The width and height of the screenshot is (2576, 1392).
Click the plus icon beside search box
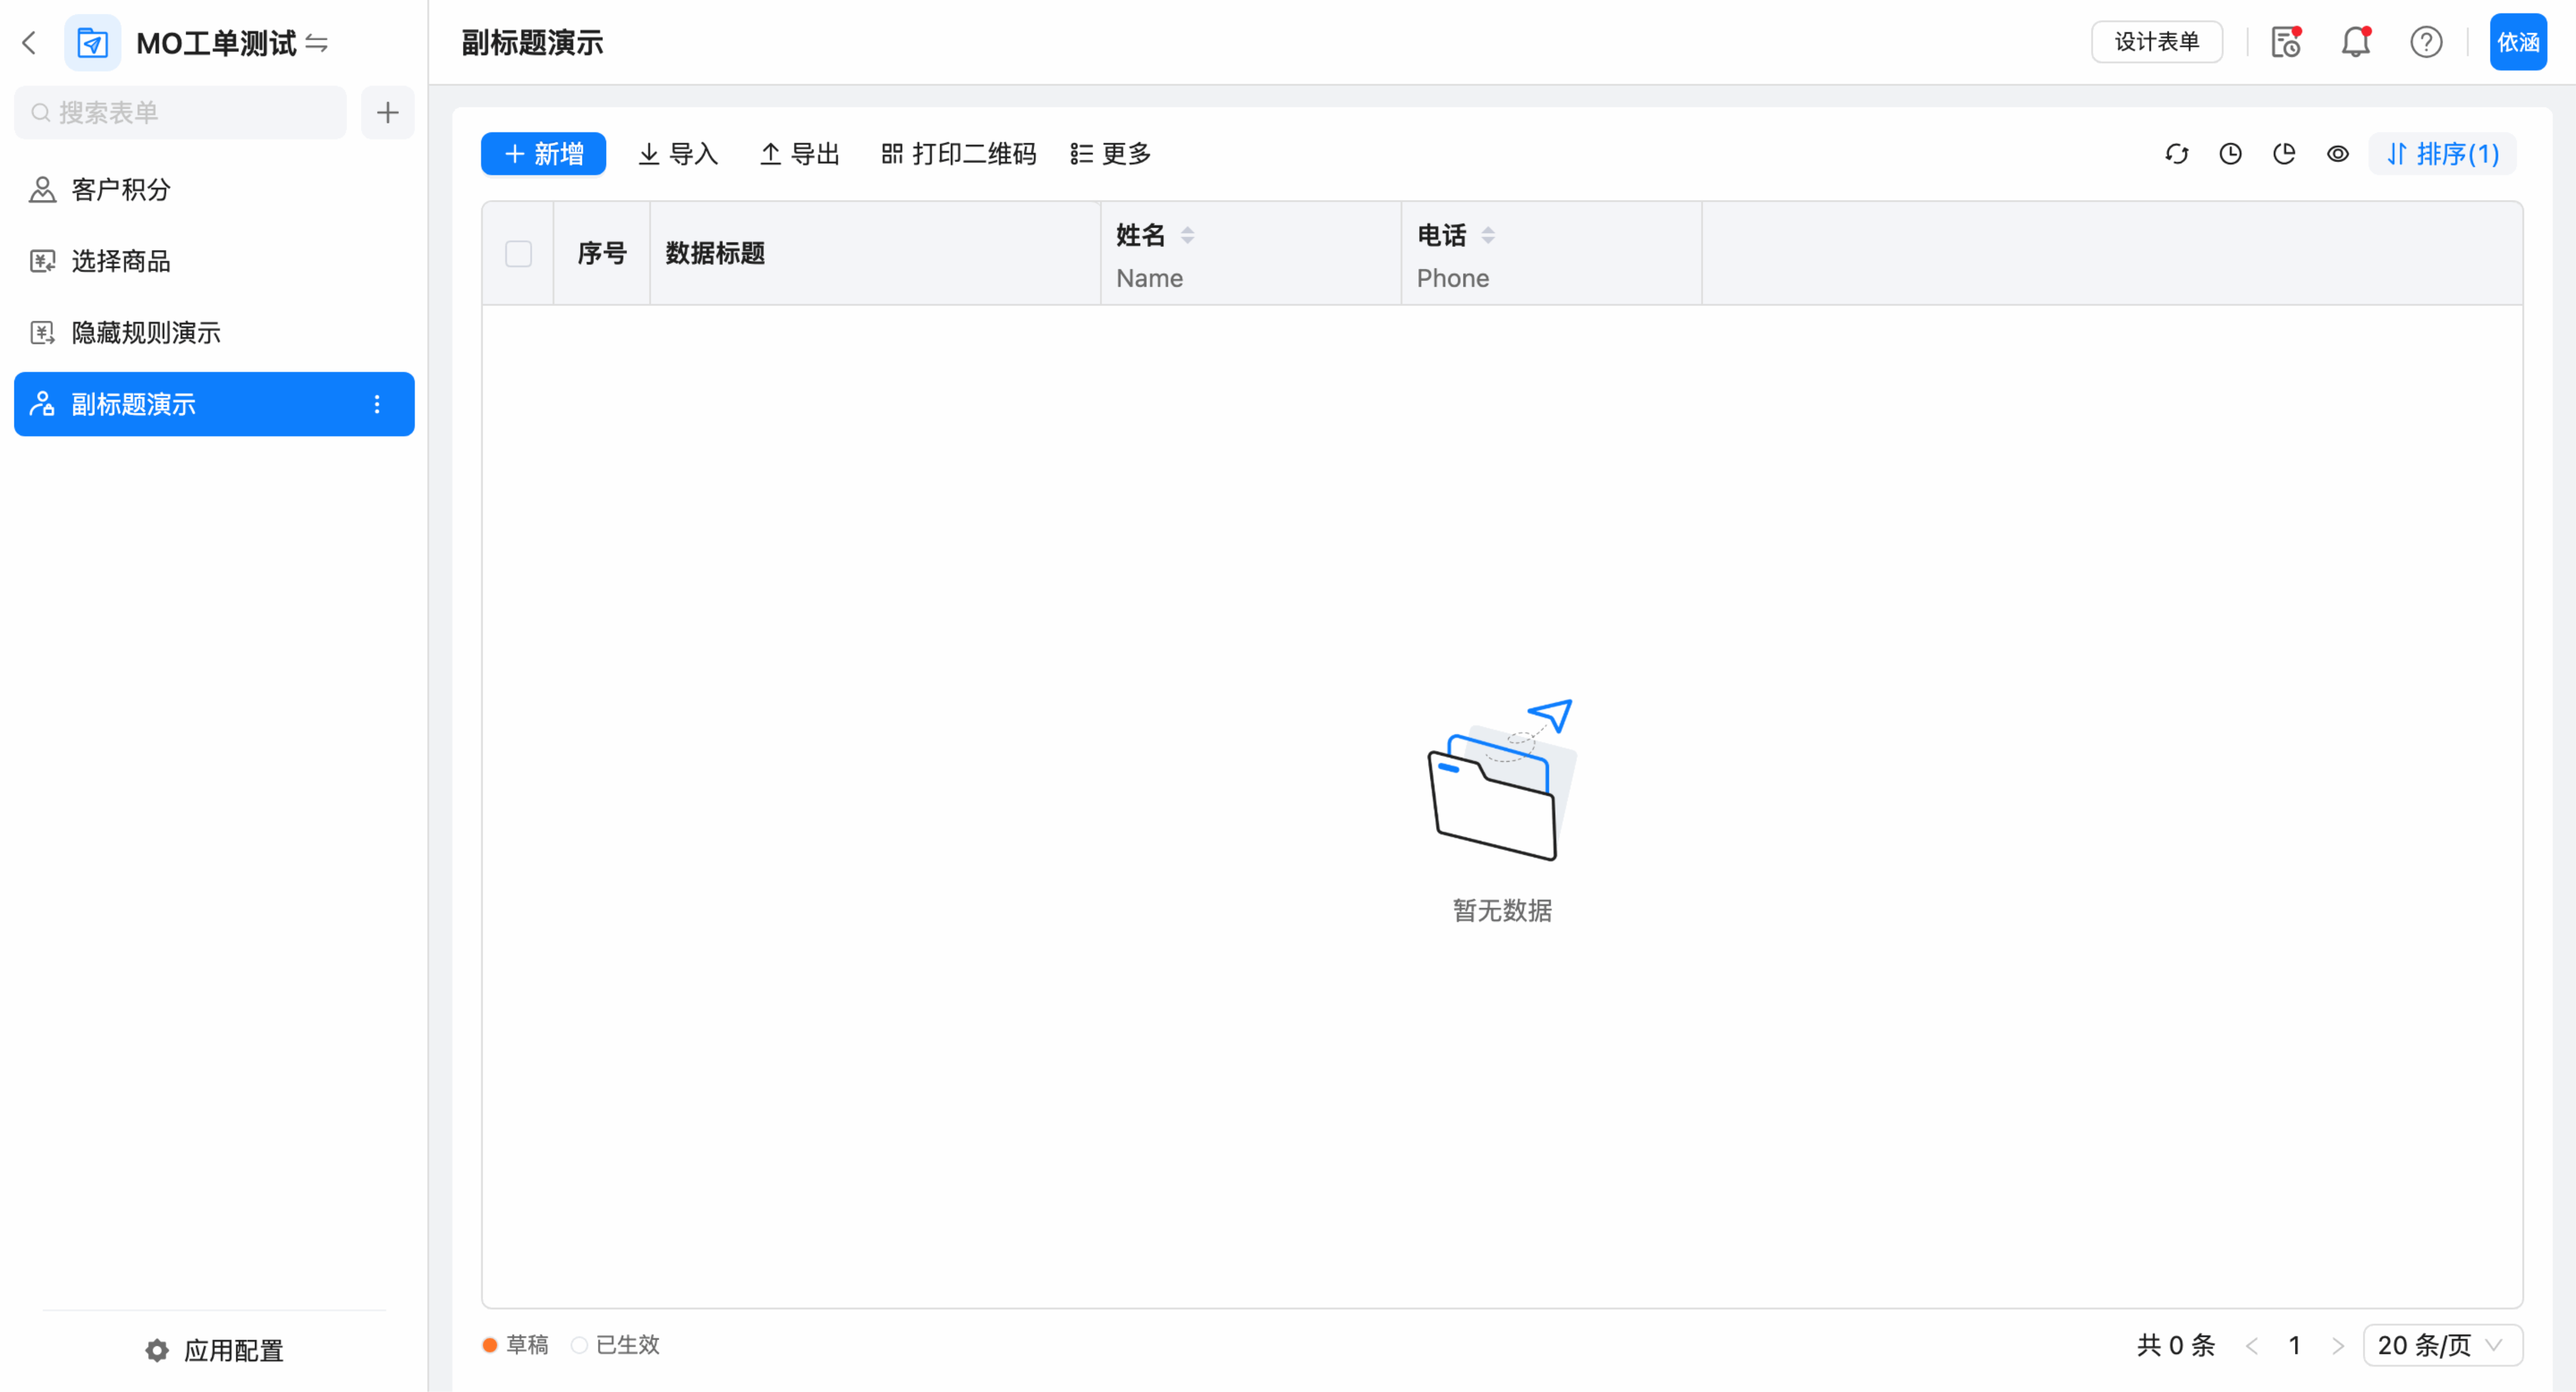click(x=387, y=113)
